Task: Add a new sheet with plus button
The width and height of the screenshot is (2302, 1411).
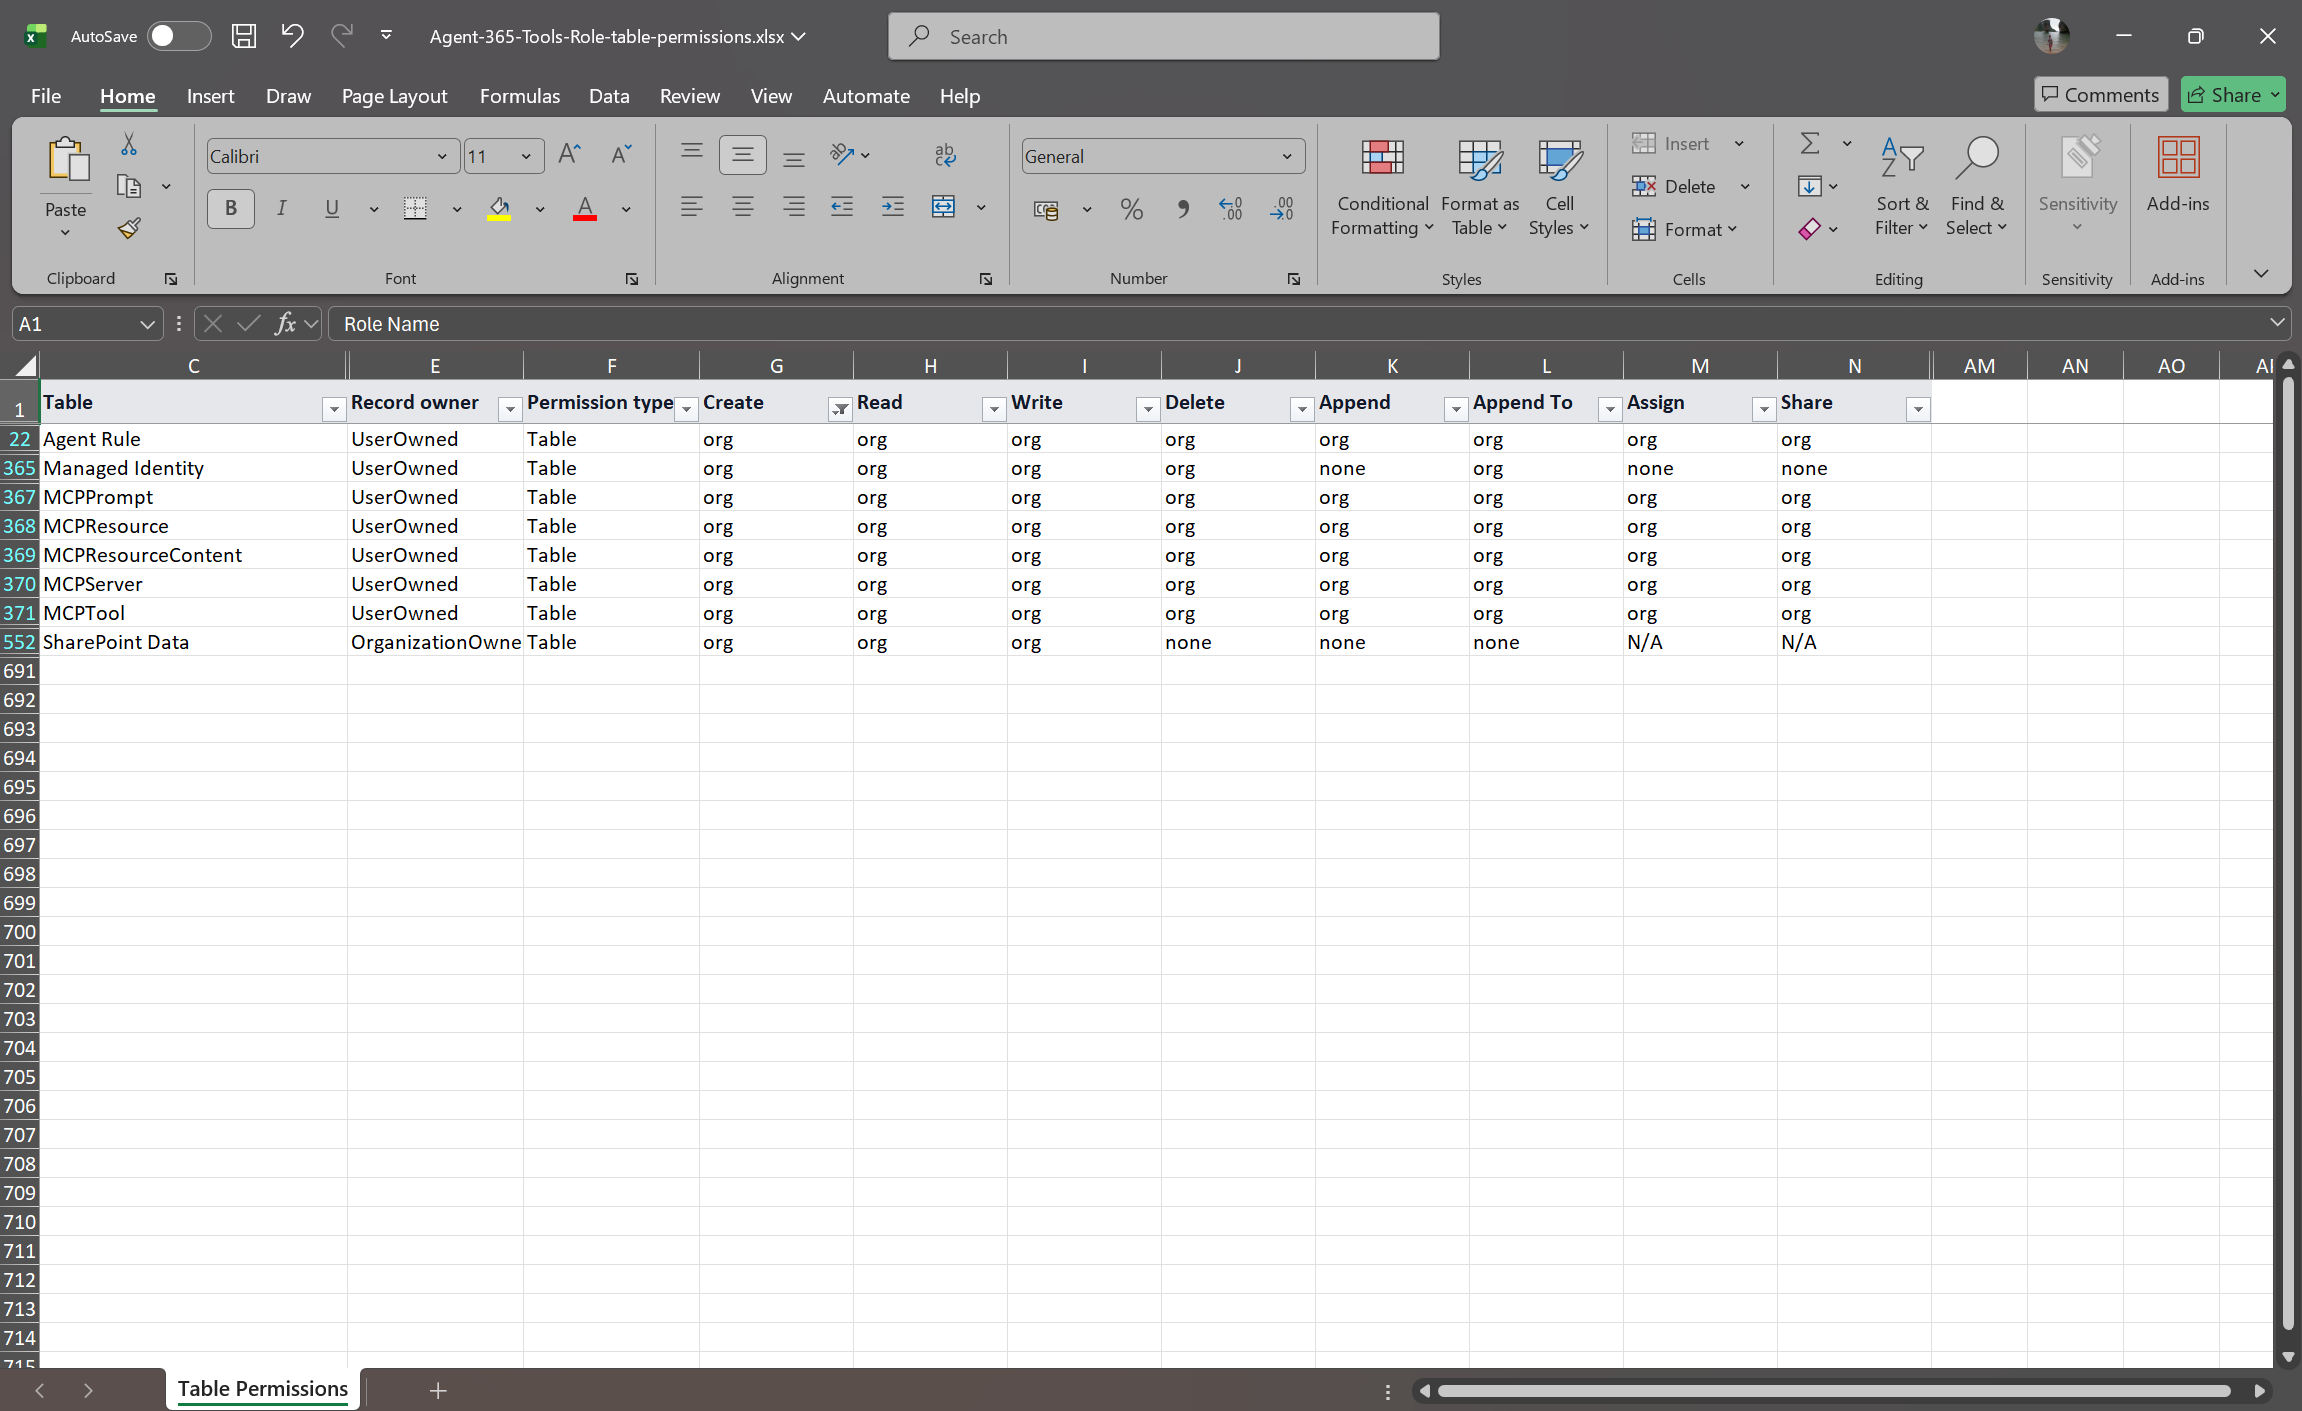Action: pos(438,1390)
